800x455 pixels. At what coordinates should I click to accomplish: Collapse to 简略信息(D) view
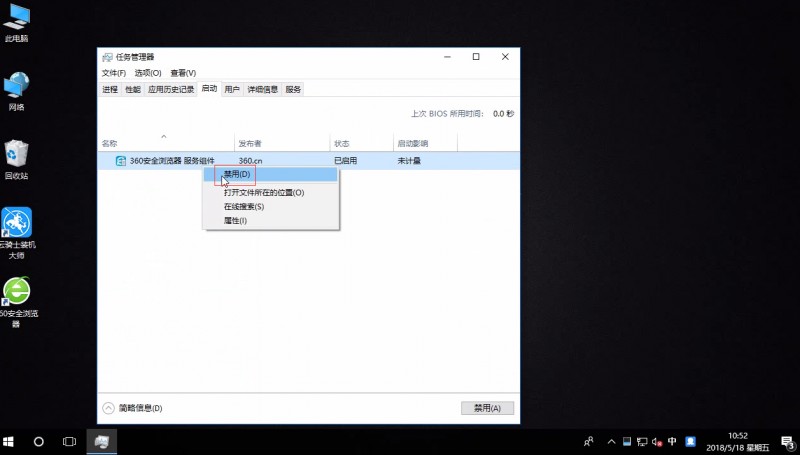click(x=133, y=408)
